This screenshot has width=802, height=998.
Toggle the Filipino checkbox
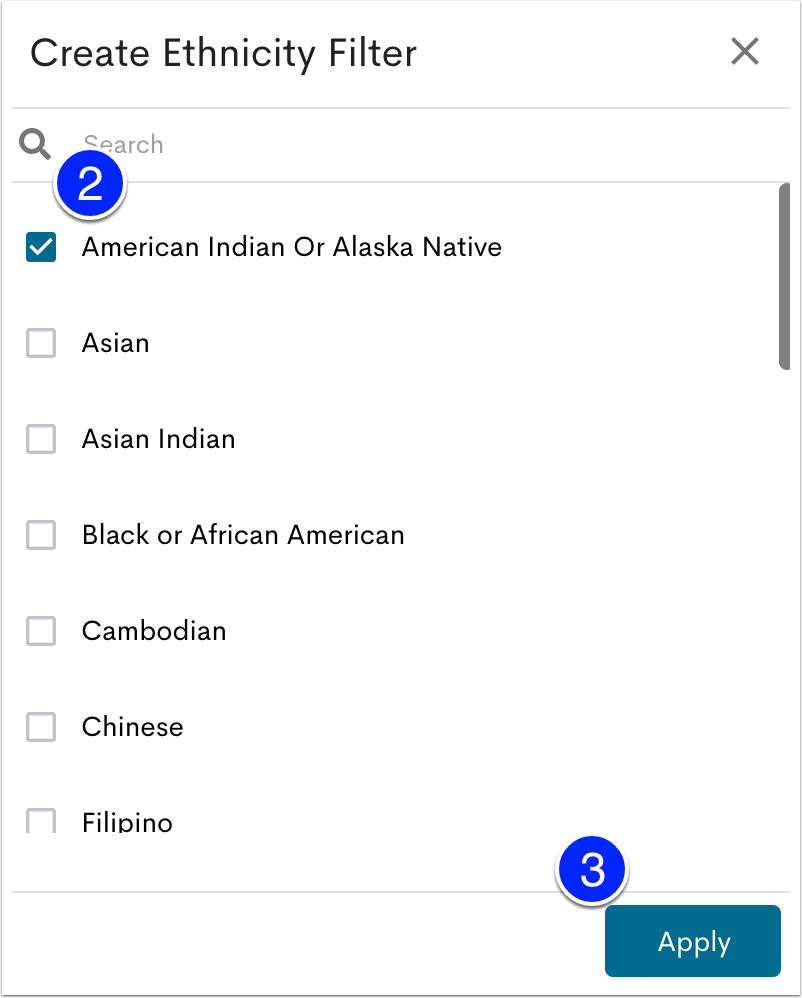[41, 820]
